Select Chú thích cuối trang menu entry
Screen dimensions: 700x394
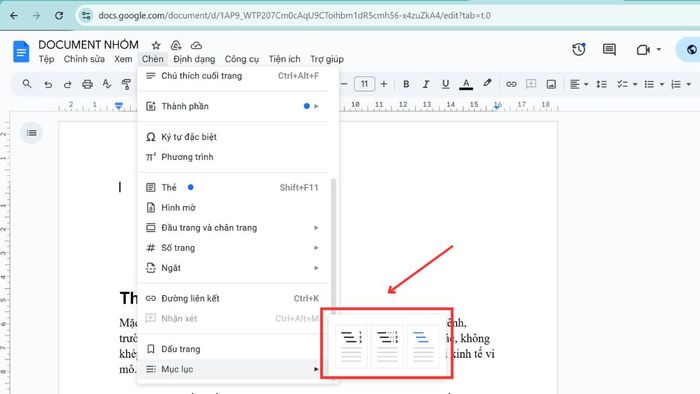pyautogui.click(x=233, y=76)
